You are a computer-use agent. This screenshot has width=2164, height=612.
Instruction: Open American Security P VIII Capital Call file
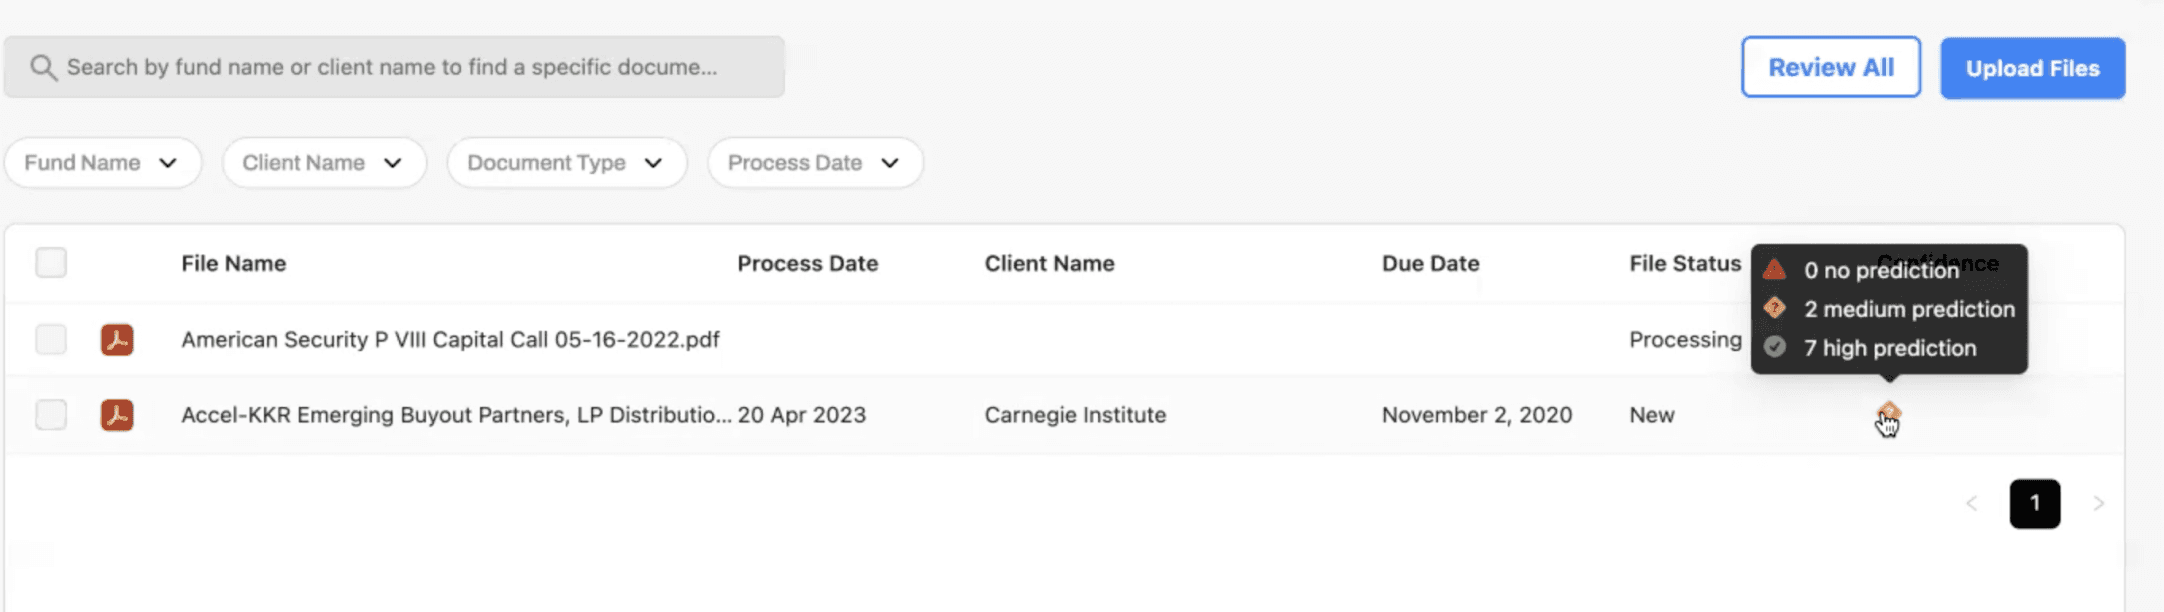(450, 340)
